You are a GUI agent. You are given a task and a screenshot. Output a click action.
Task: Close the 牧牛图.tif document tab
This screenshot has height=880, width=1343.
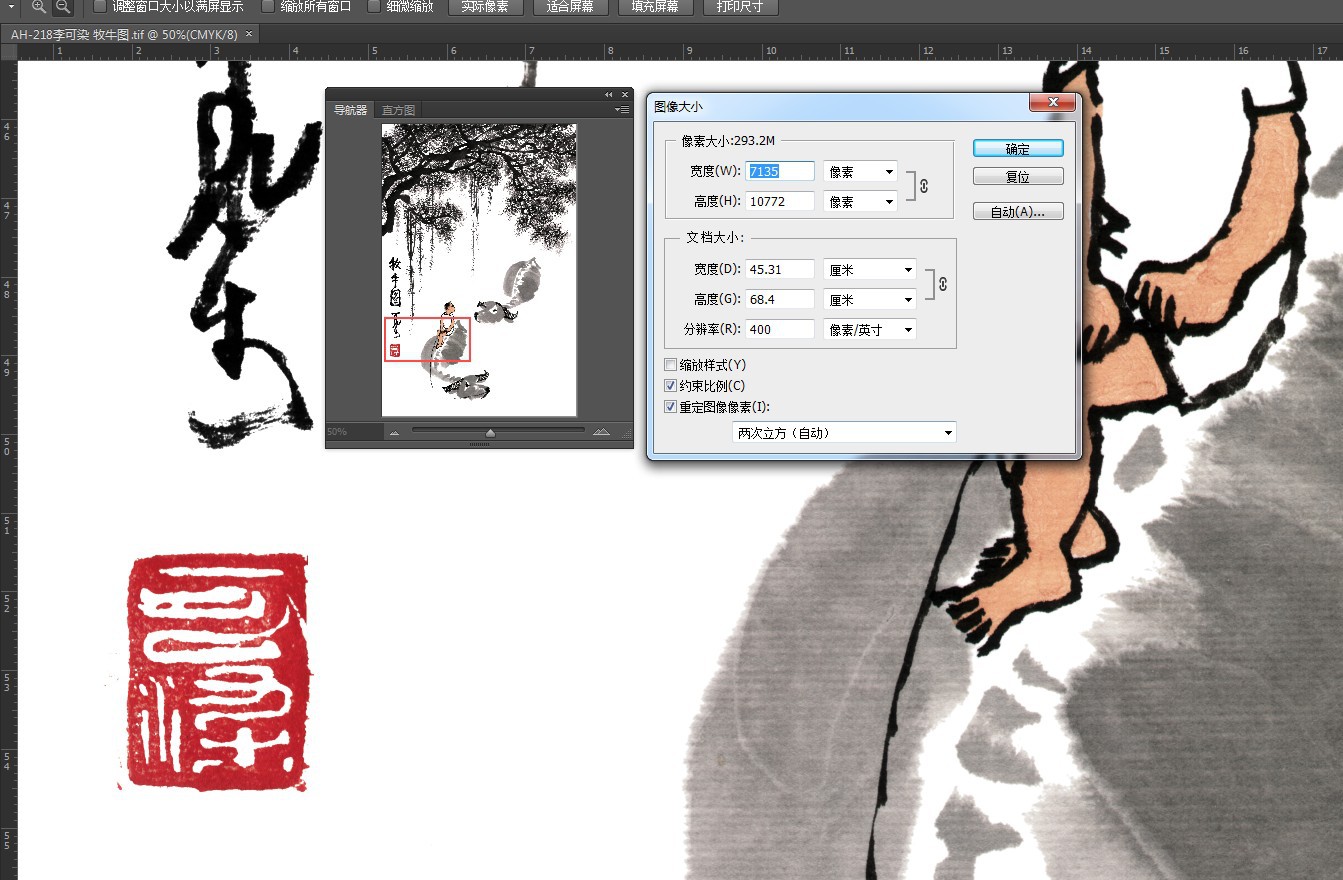tap(249, 34)
